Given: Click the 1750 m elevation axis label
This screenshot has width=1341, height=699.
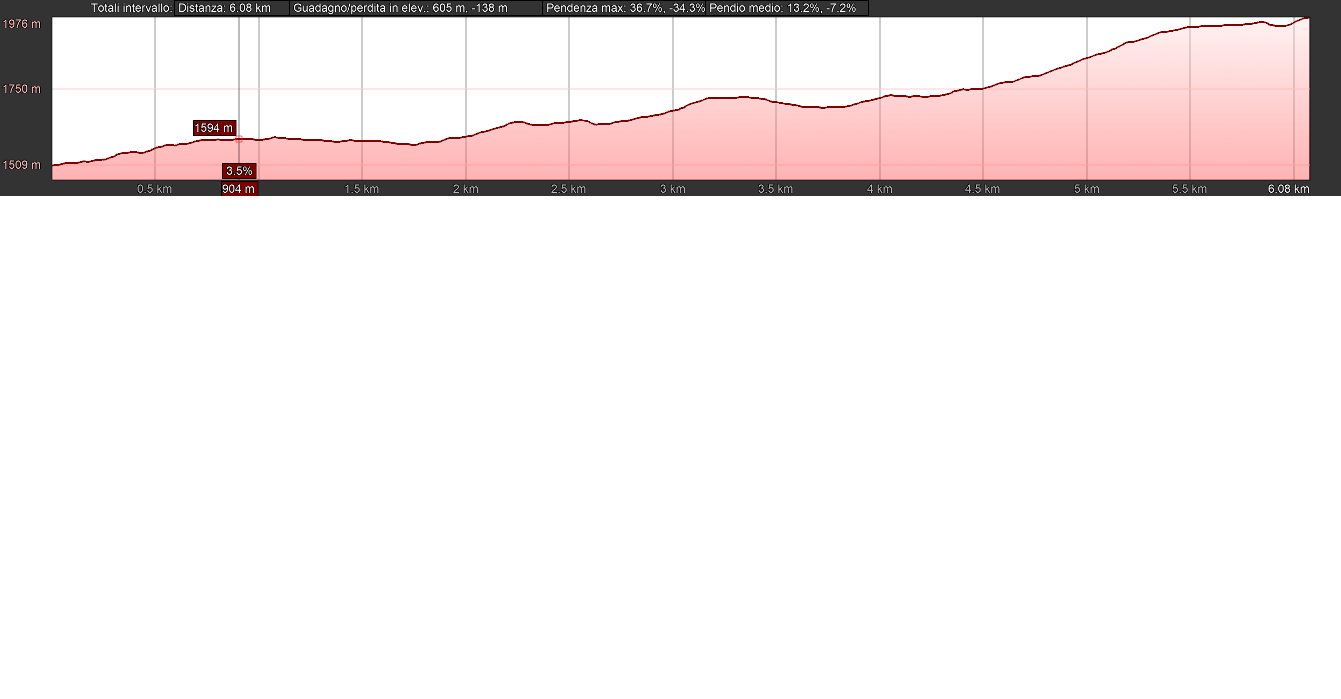Looking at the screenshot, I should pos(21,90).
